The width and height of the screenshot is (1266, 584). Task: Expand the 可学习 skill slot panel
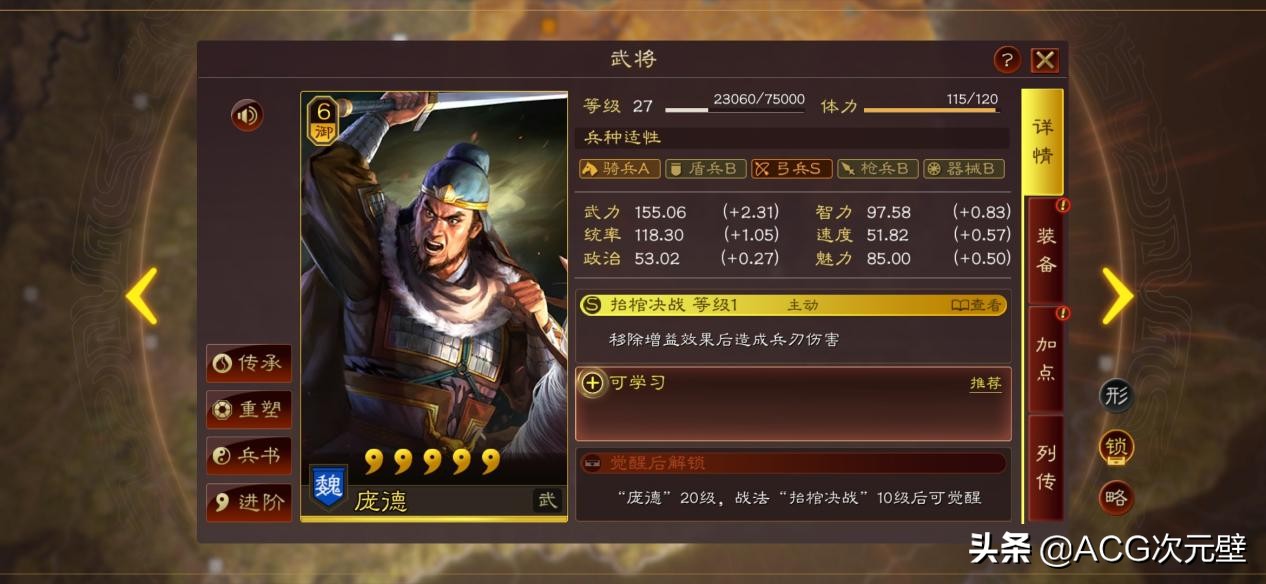tap(793, 404)
